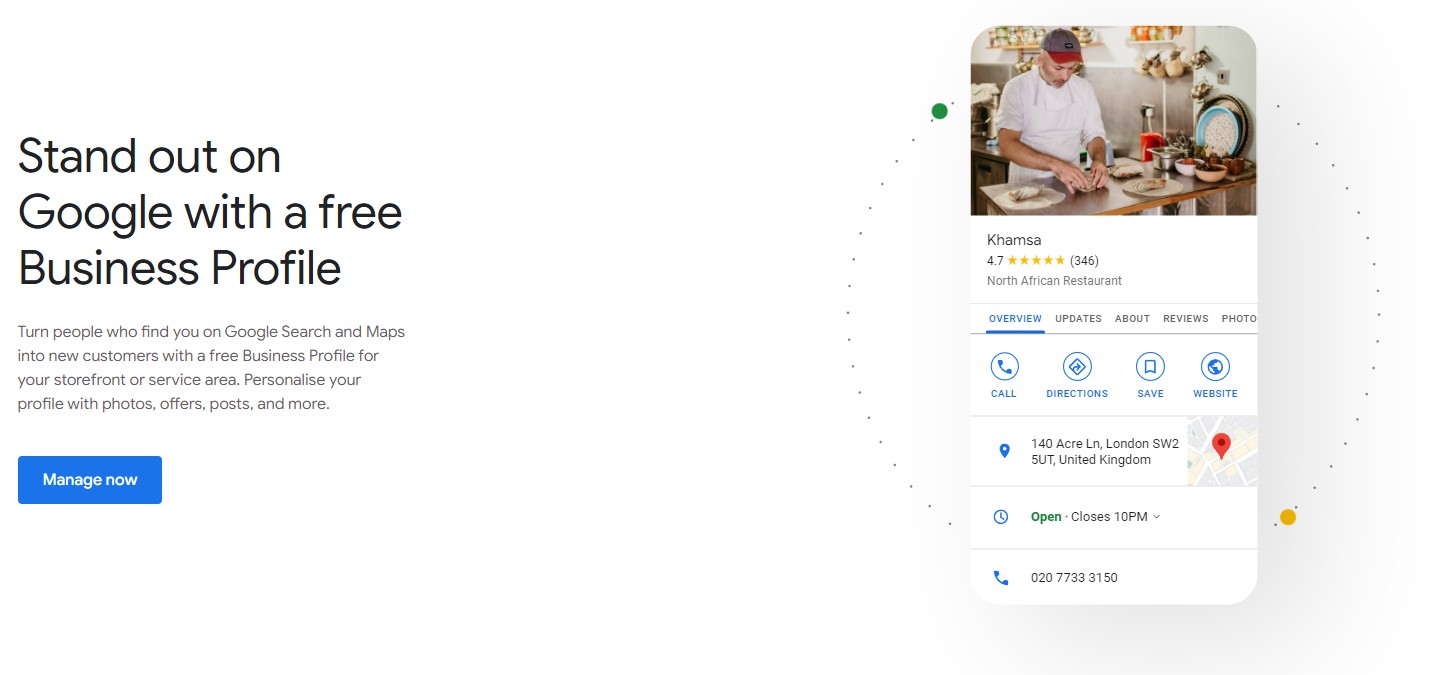
Task: Click the Manage now button
Action: tap(90, 480)
